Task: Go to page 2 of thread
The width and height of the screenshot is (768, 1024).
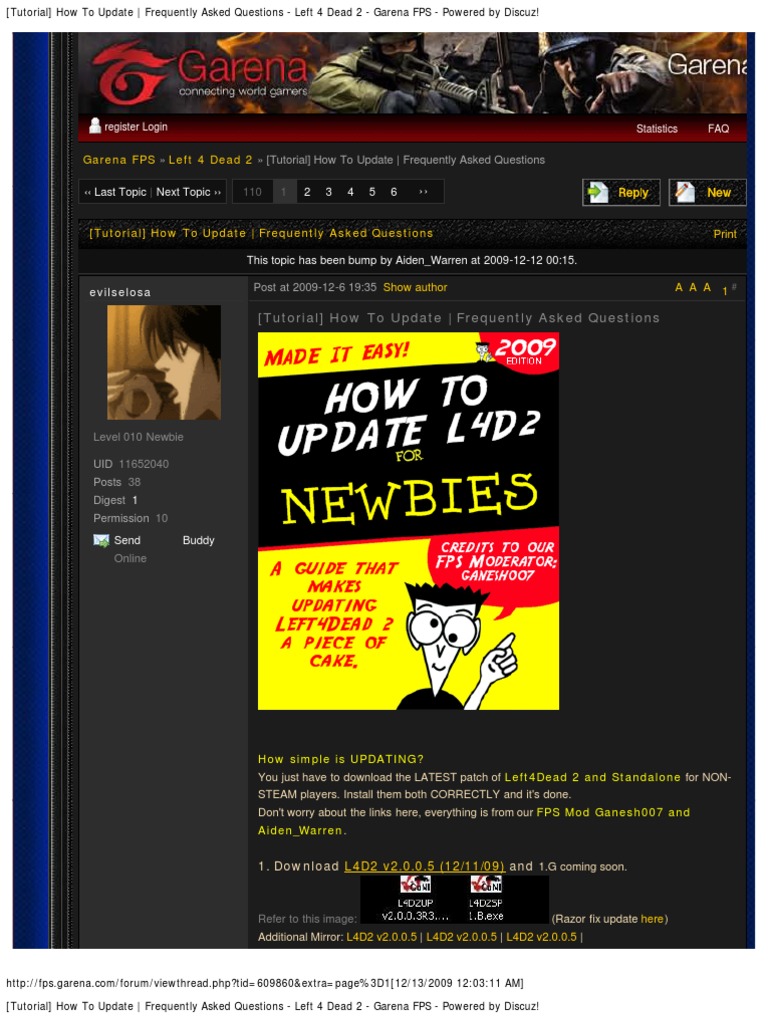Action: coord(307,192)
